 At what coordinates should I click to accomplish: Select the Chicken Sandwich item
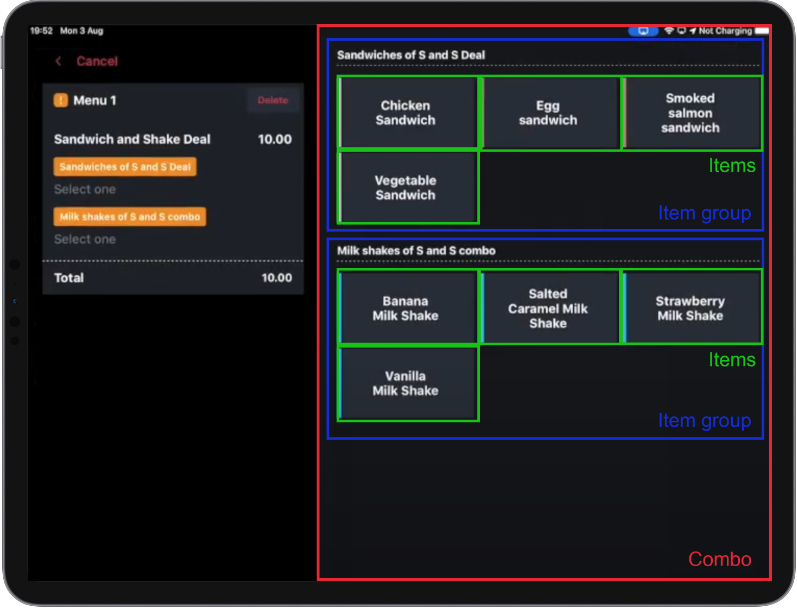(406, 113)
